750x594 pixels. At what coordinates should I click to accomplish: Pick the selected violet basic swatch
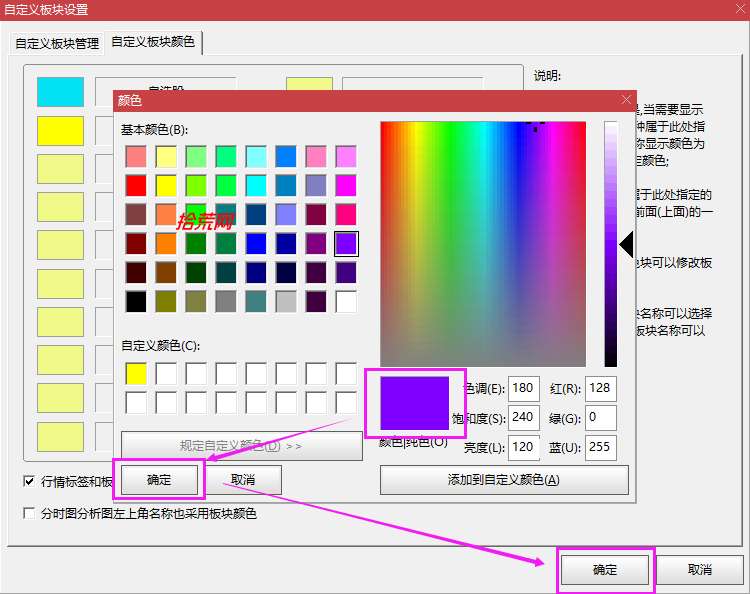point(346,244)
